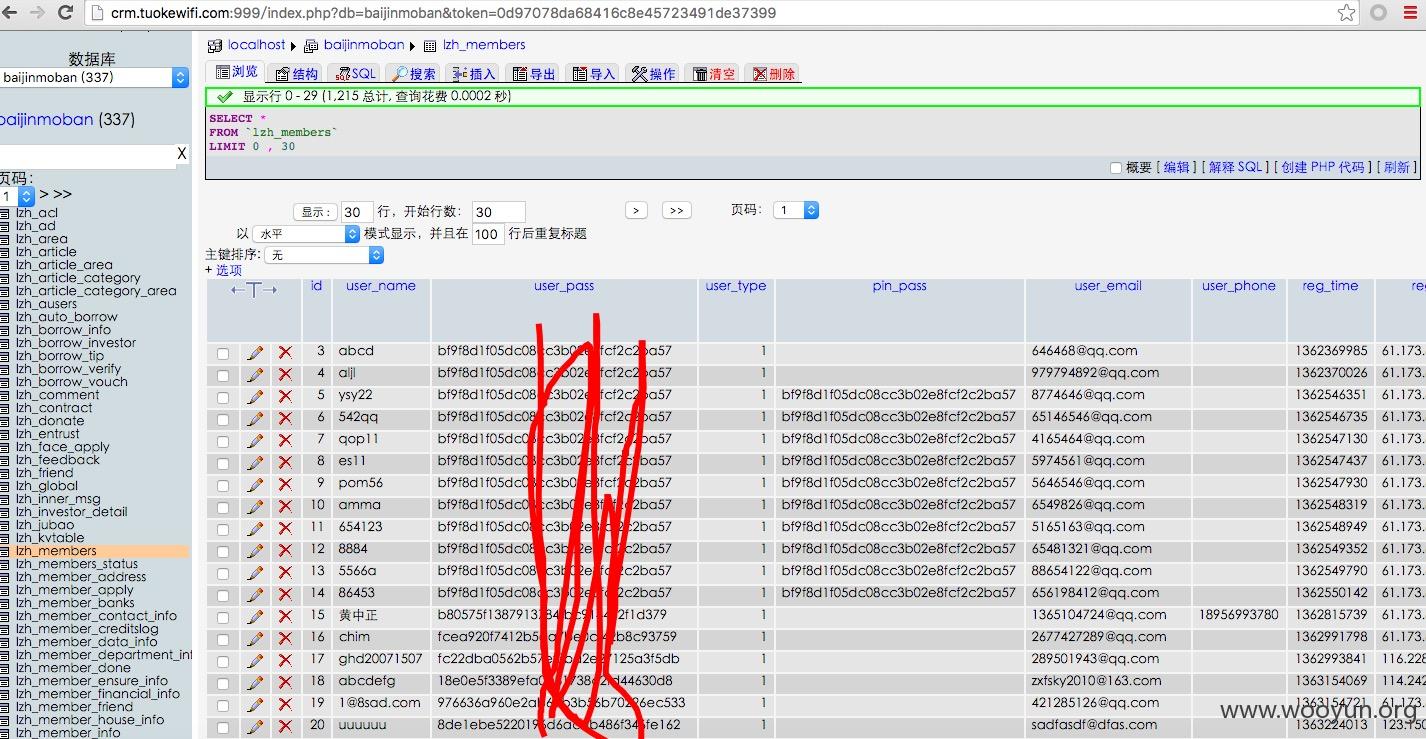Delete row qop11 red X icon
The width and height of the screenshot is (1426, 739).
coord(285,440)
